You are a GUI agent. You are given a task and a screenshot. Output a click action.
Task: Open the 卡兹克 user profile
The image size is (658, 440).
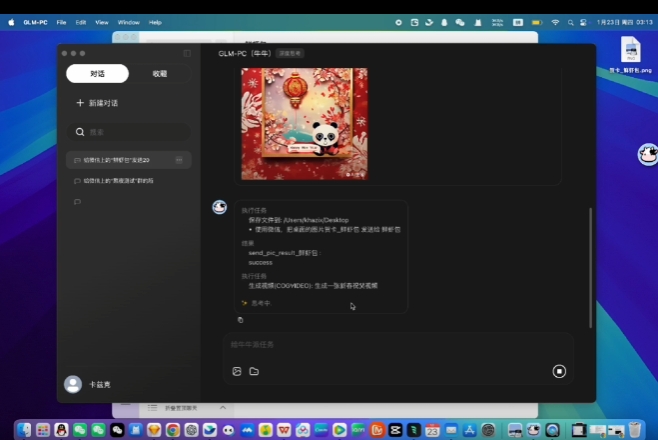[x=87, y=384]
